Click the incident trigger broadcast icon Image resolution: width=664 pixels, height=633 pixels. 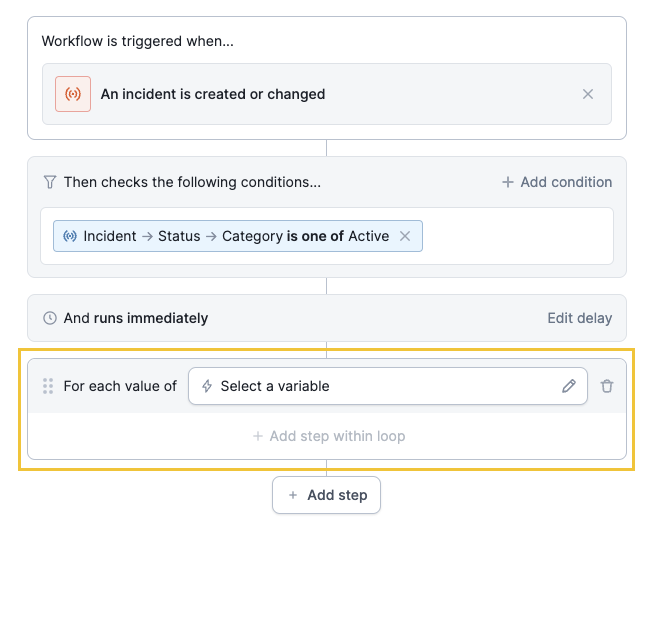(x=73, y=94)
